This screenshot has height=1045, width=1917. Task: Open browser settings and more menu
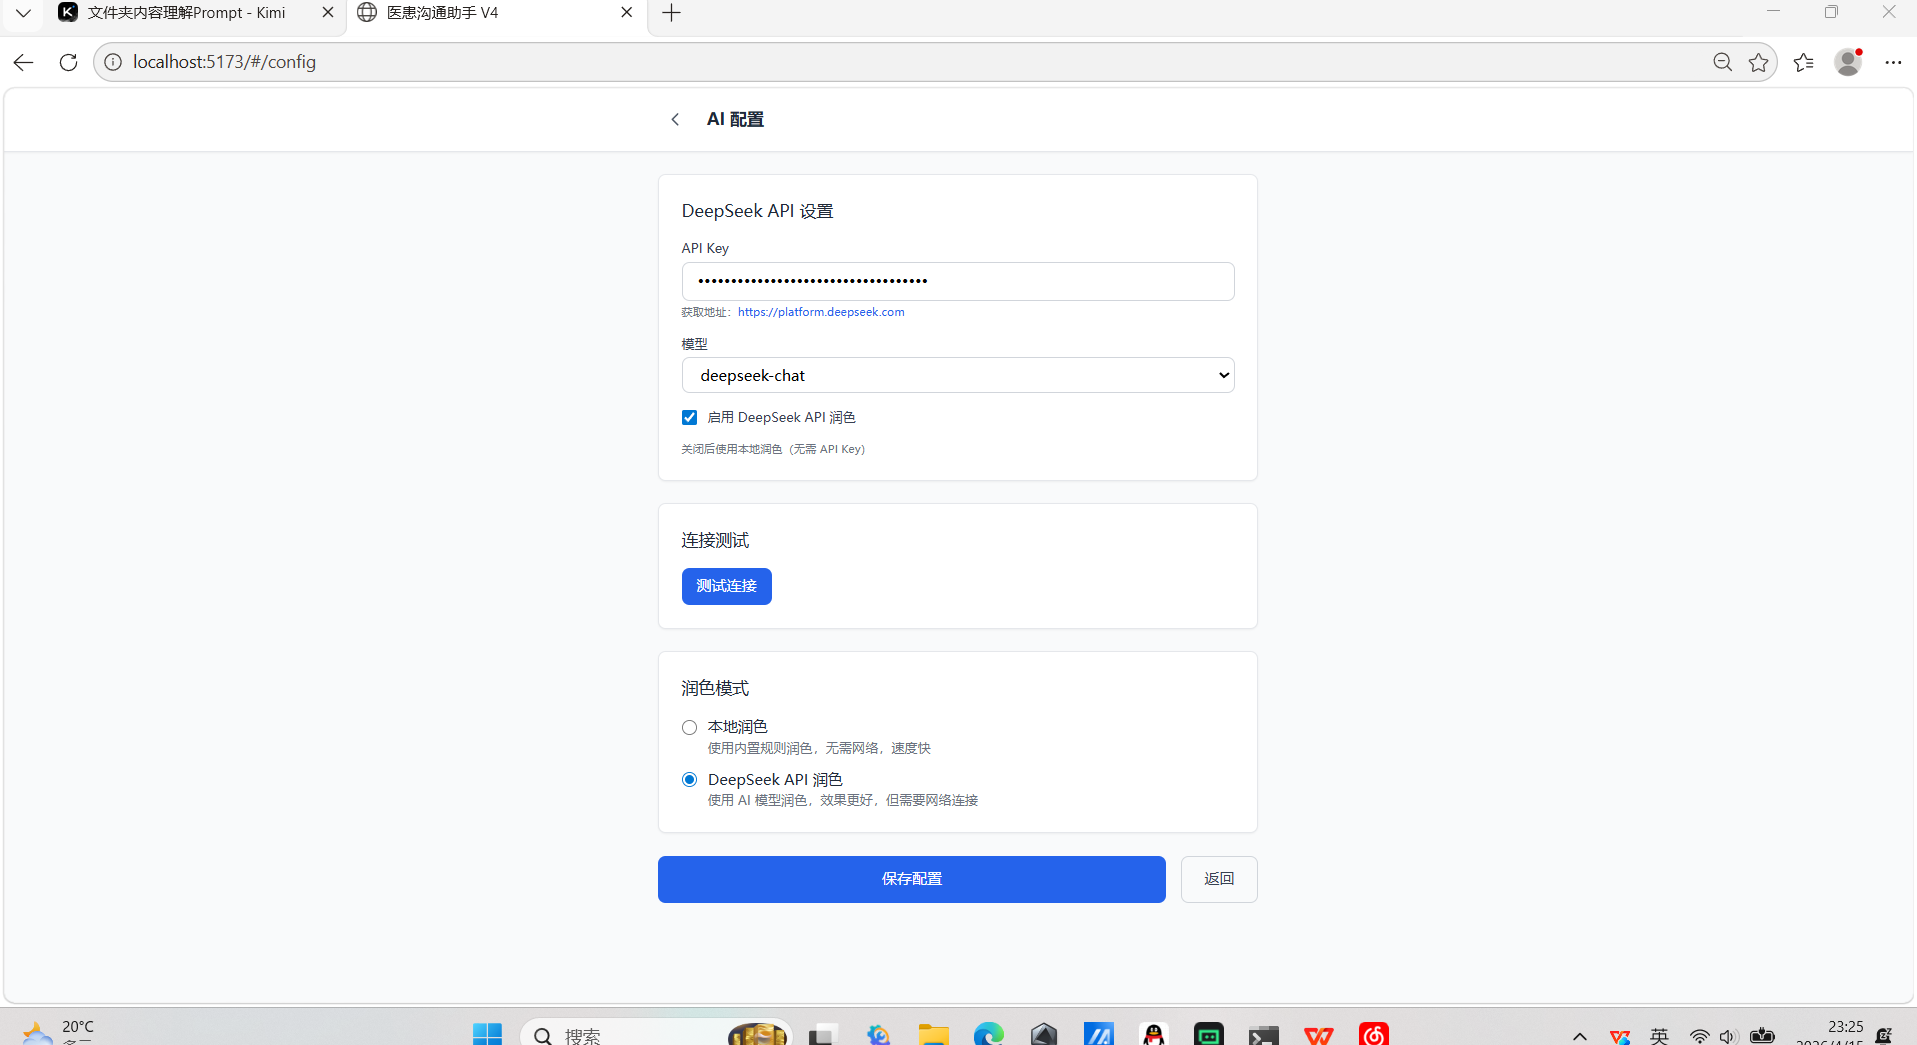1893,62
